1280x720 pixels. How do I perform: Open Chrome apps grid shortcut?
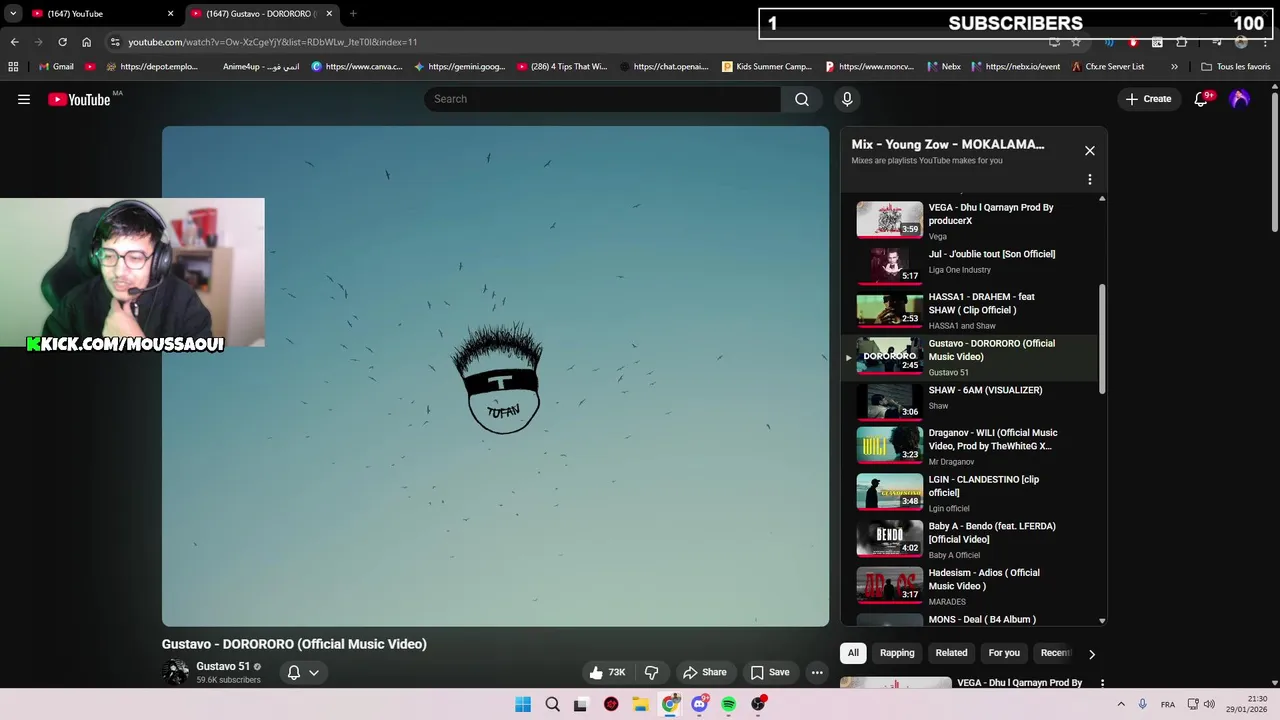tap(13, 67)
